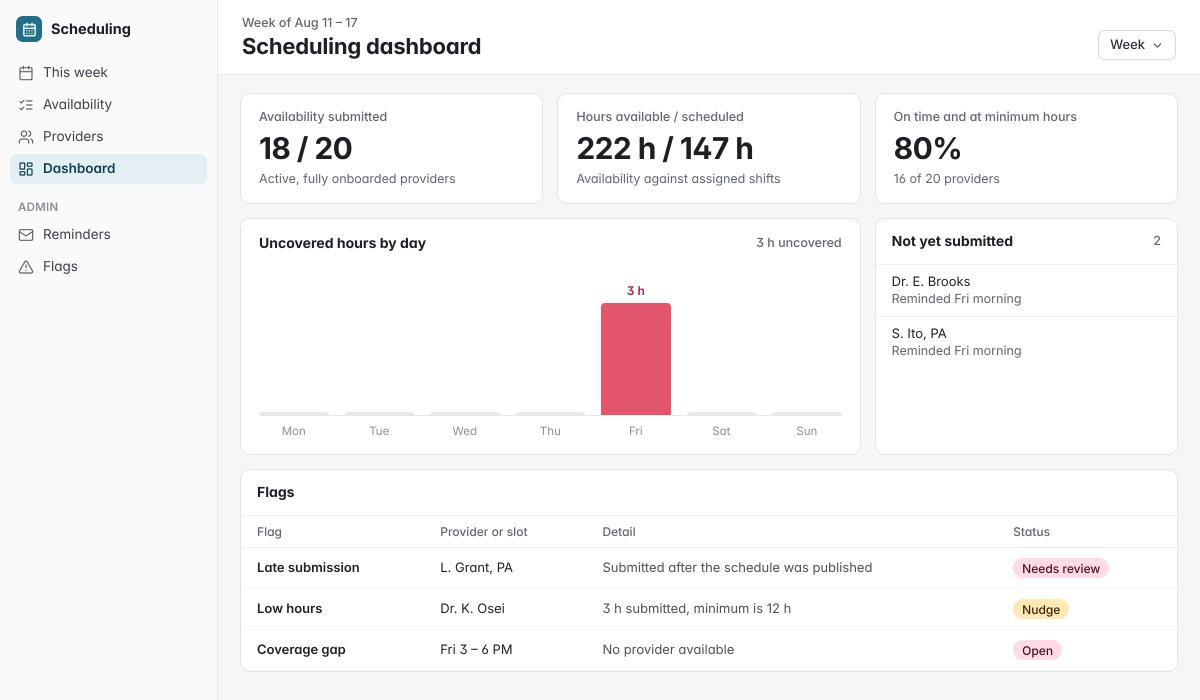Click the Not yet submitted count 2
This screenshot has height=700, width=1200.
1157,241
